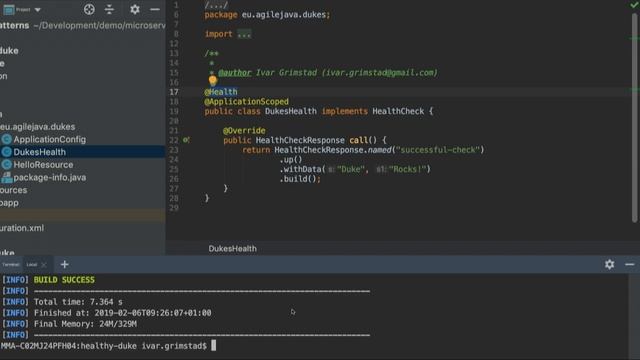This screenshot has width=640, height=360.
Task: Hide the project panel with minus icon
Action: [x=155, y=9]
